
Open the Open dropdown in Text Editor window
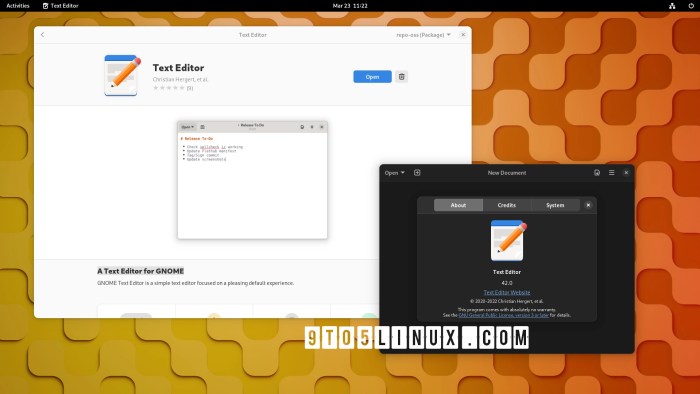[x=395, y=173]
